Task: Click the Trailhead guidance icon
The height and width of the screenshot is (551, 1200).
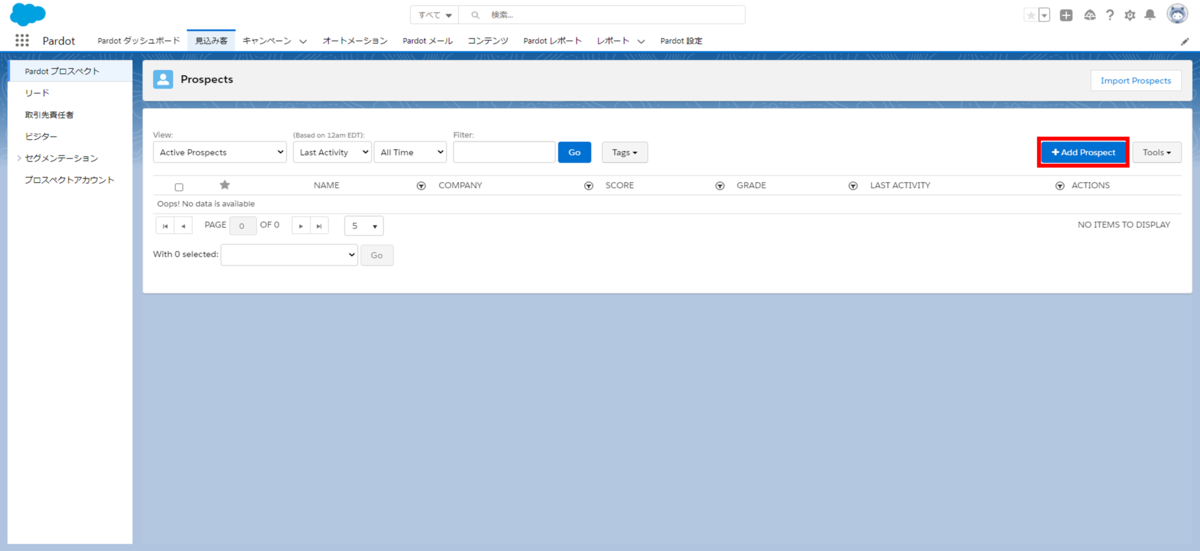Action: pos(1089,15)
